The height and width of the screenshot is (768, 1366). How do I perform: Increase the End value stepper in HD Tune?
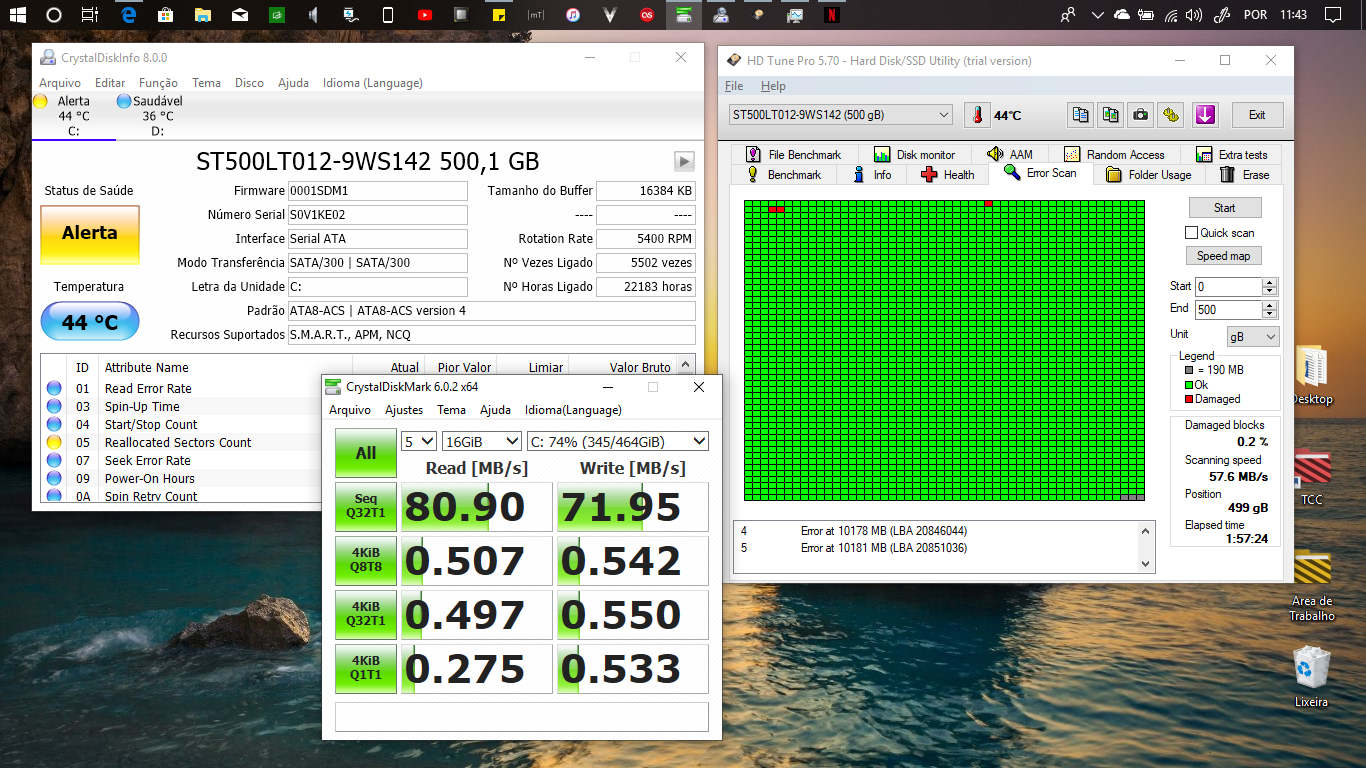1270,305
